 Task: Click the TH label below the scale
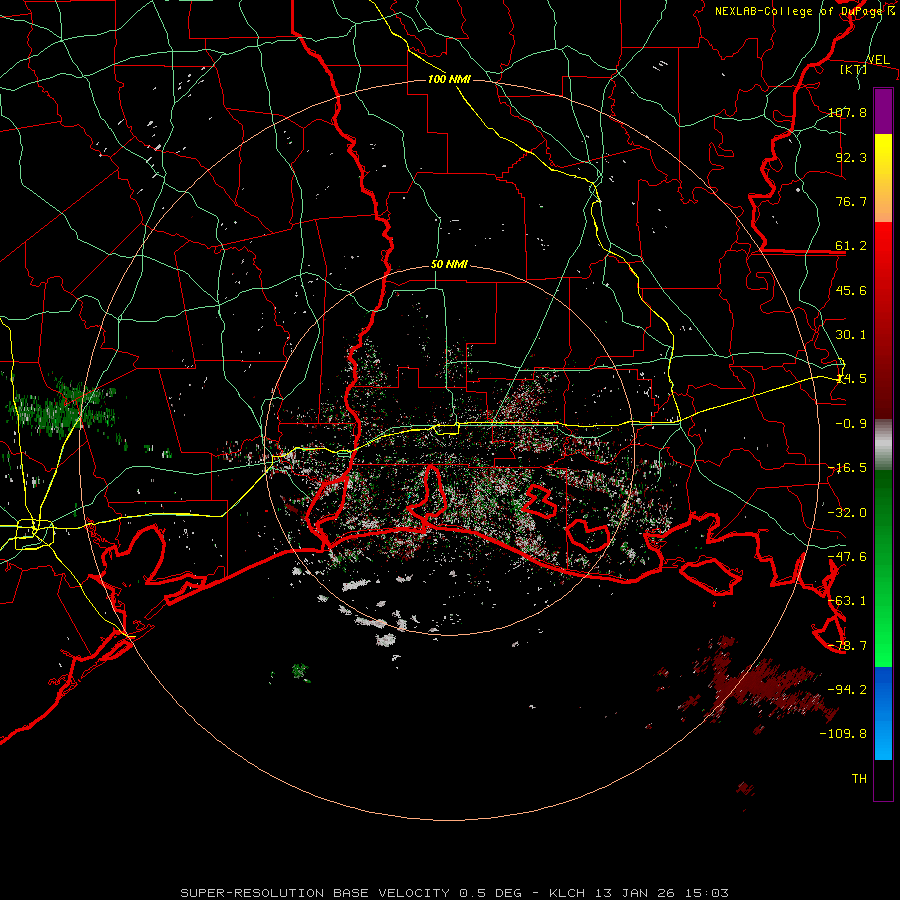(x=859, y=779)
